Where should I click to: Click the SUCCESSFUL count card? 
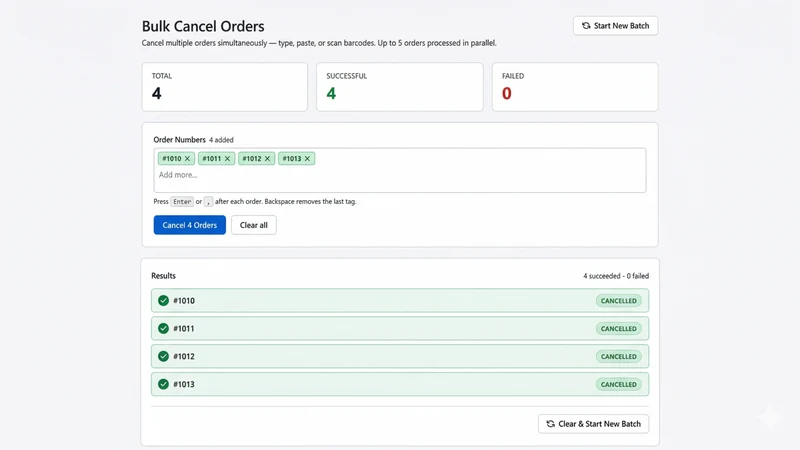coord(399,87)
